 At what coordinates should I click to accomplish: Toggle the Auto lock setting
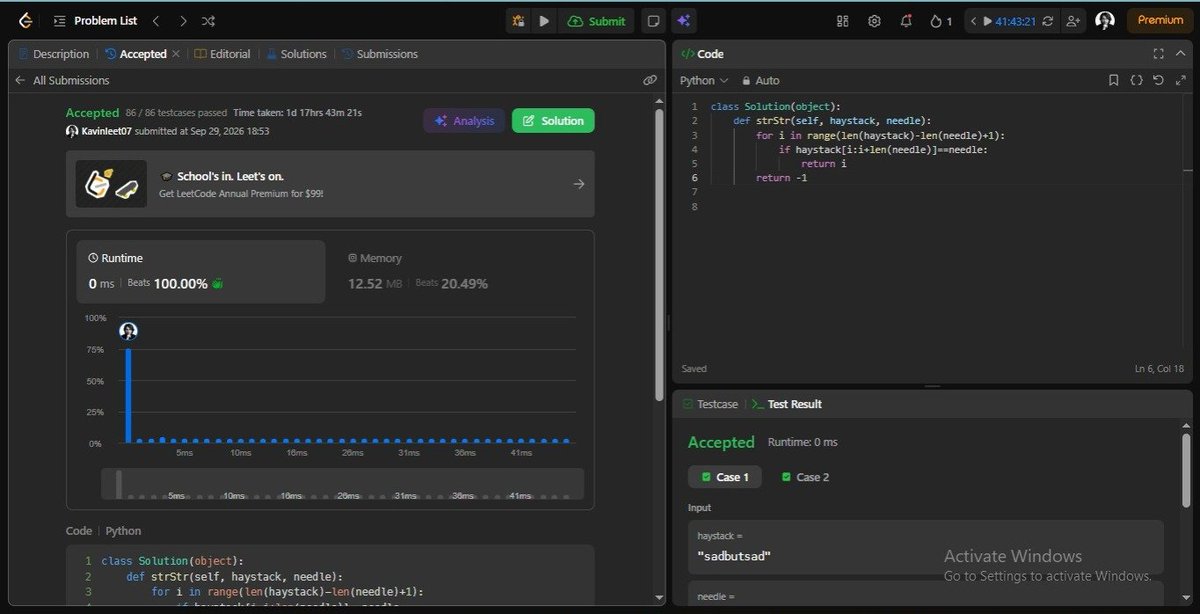[x=759, y=80]
